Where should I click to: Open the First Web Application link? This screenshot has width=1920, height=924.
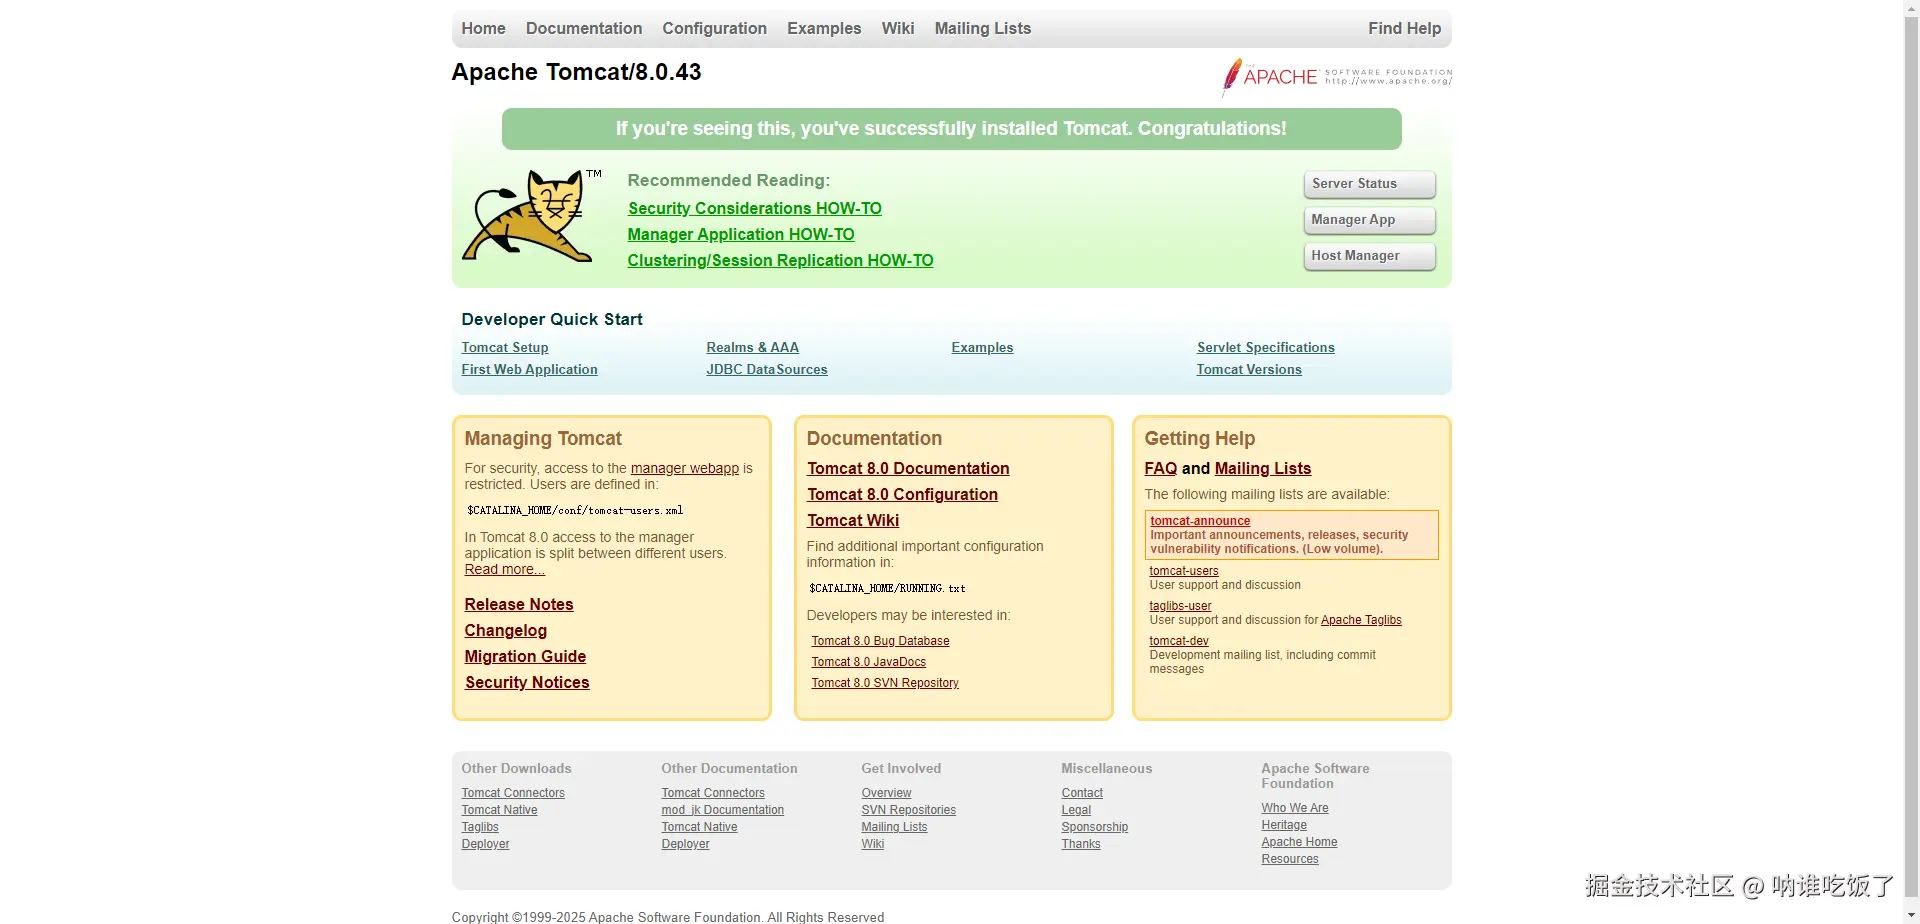coord(529,370)
